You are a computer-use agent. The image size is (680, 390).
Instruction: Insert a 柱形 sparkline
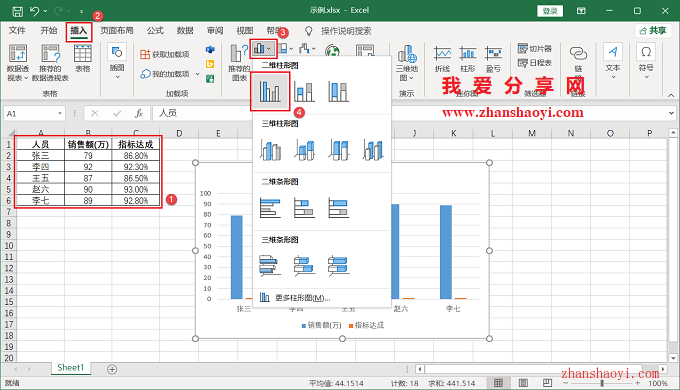(x=468, y=59)
